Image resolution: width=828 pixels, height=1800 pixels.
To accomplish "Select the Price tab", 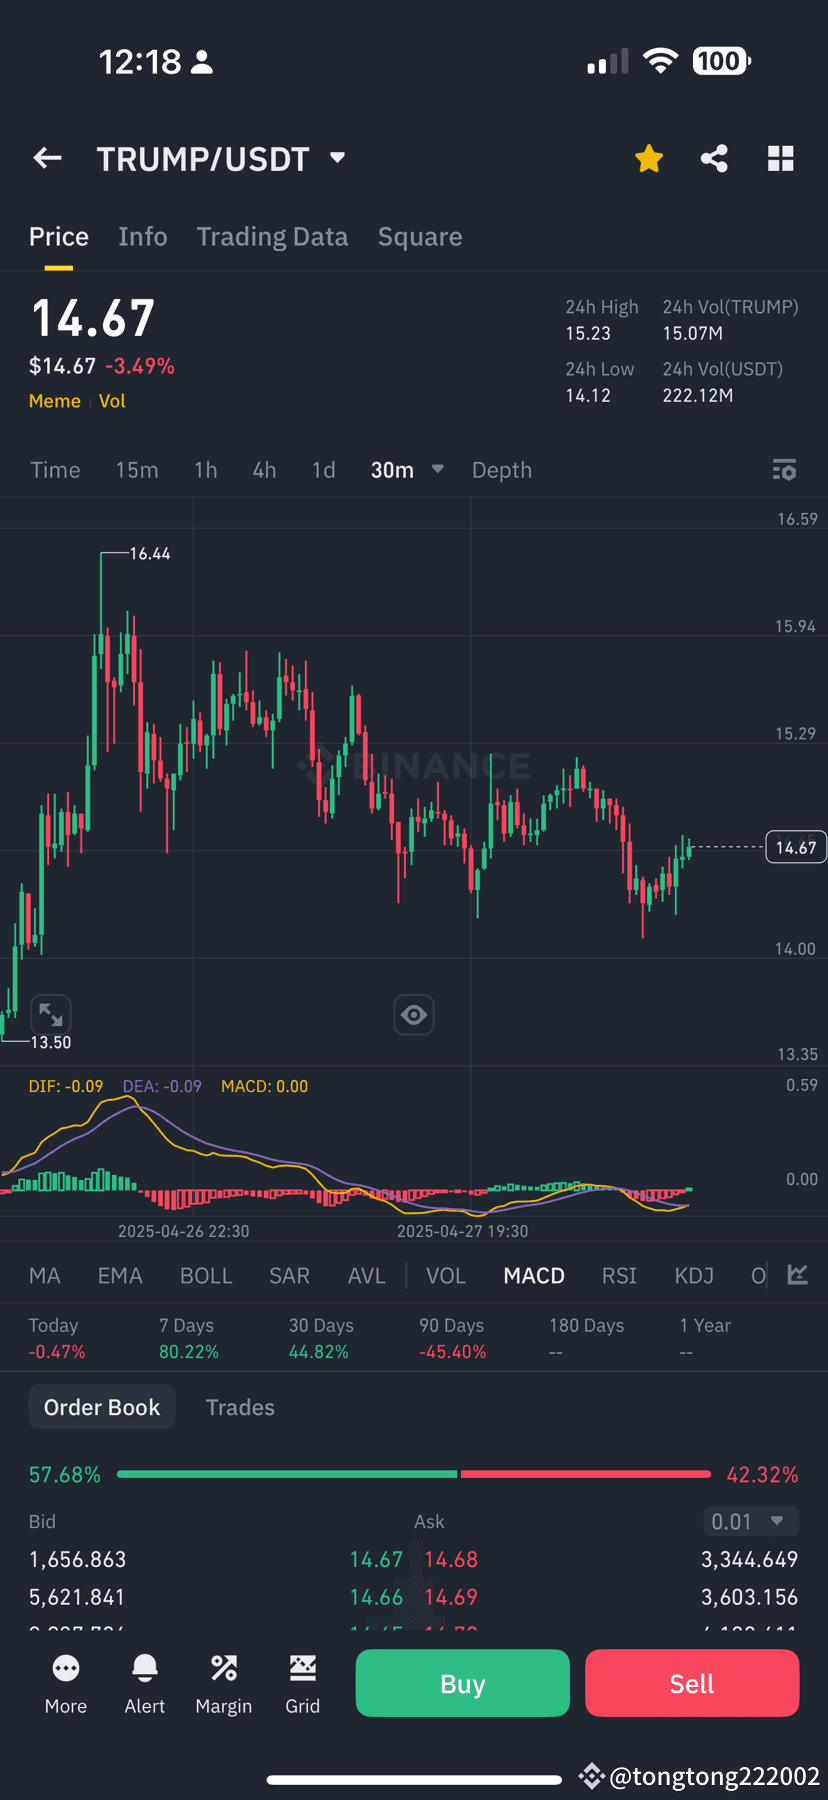I will tap(59, 237).
